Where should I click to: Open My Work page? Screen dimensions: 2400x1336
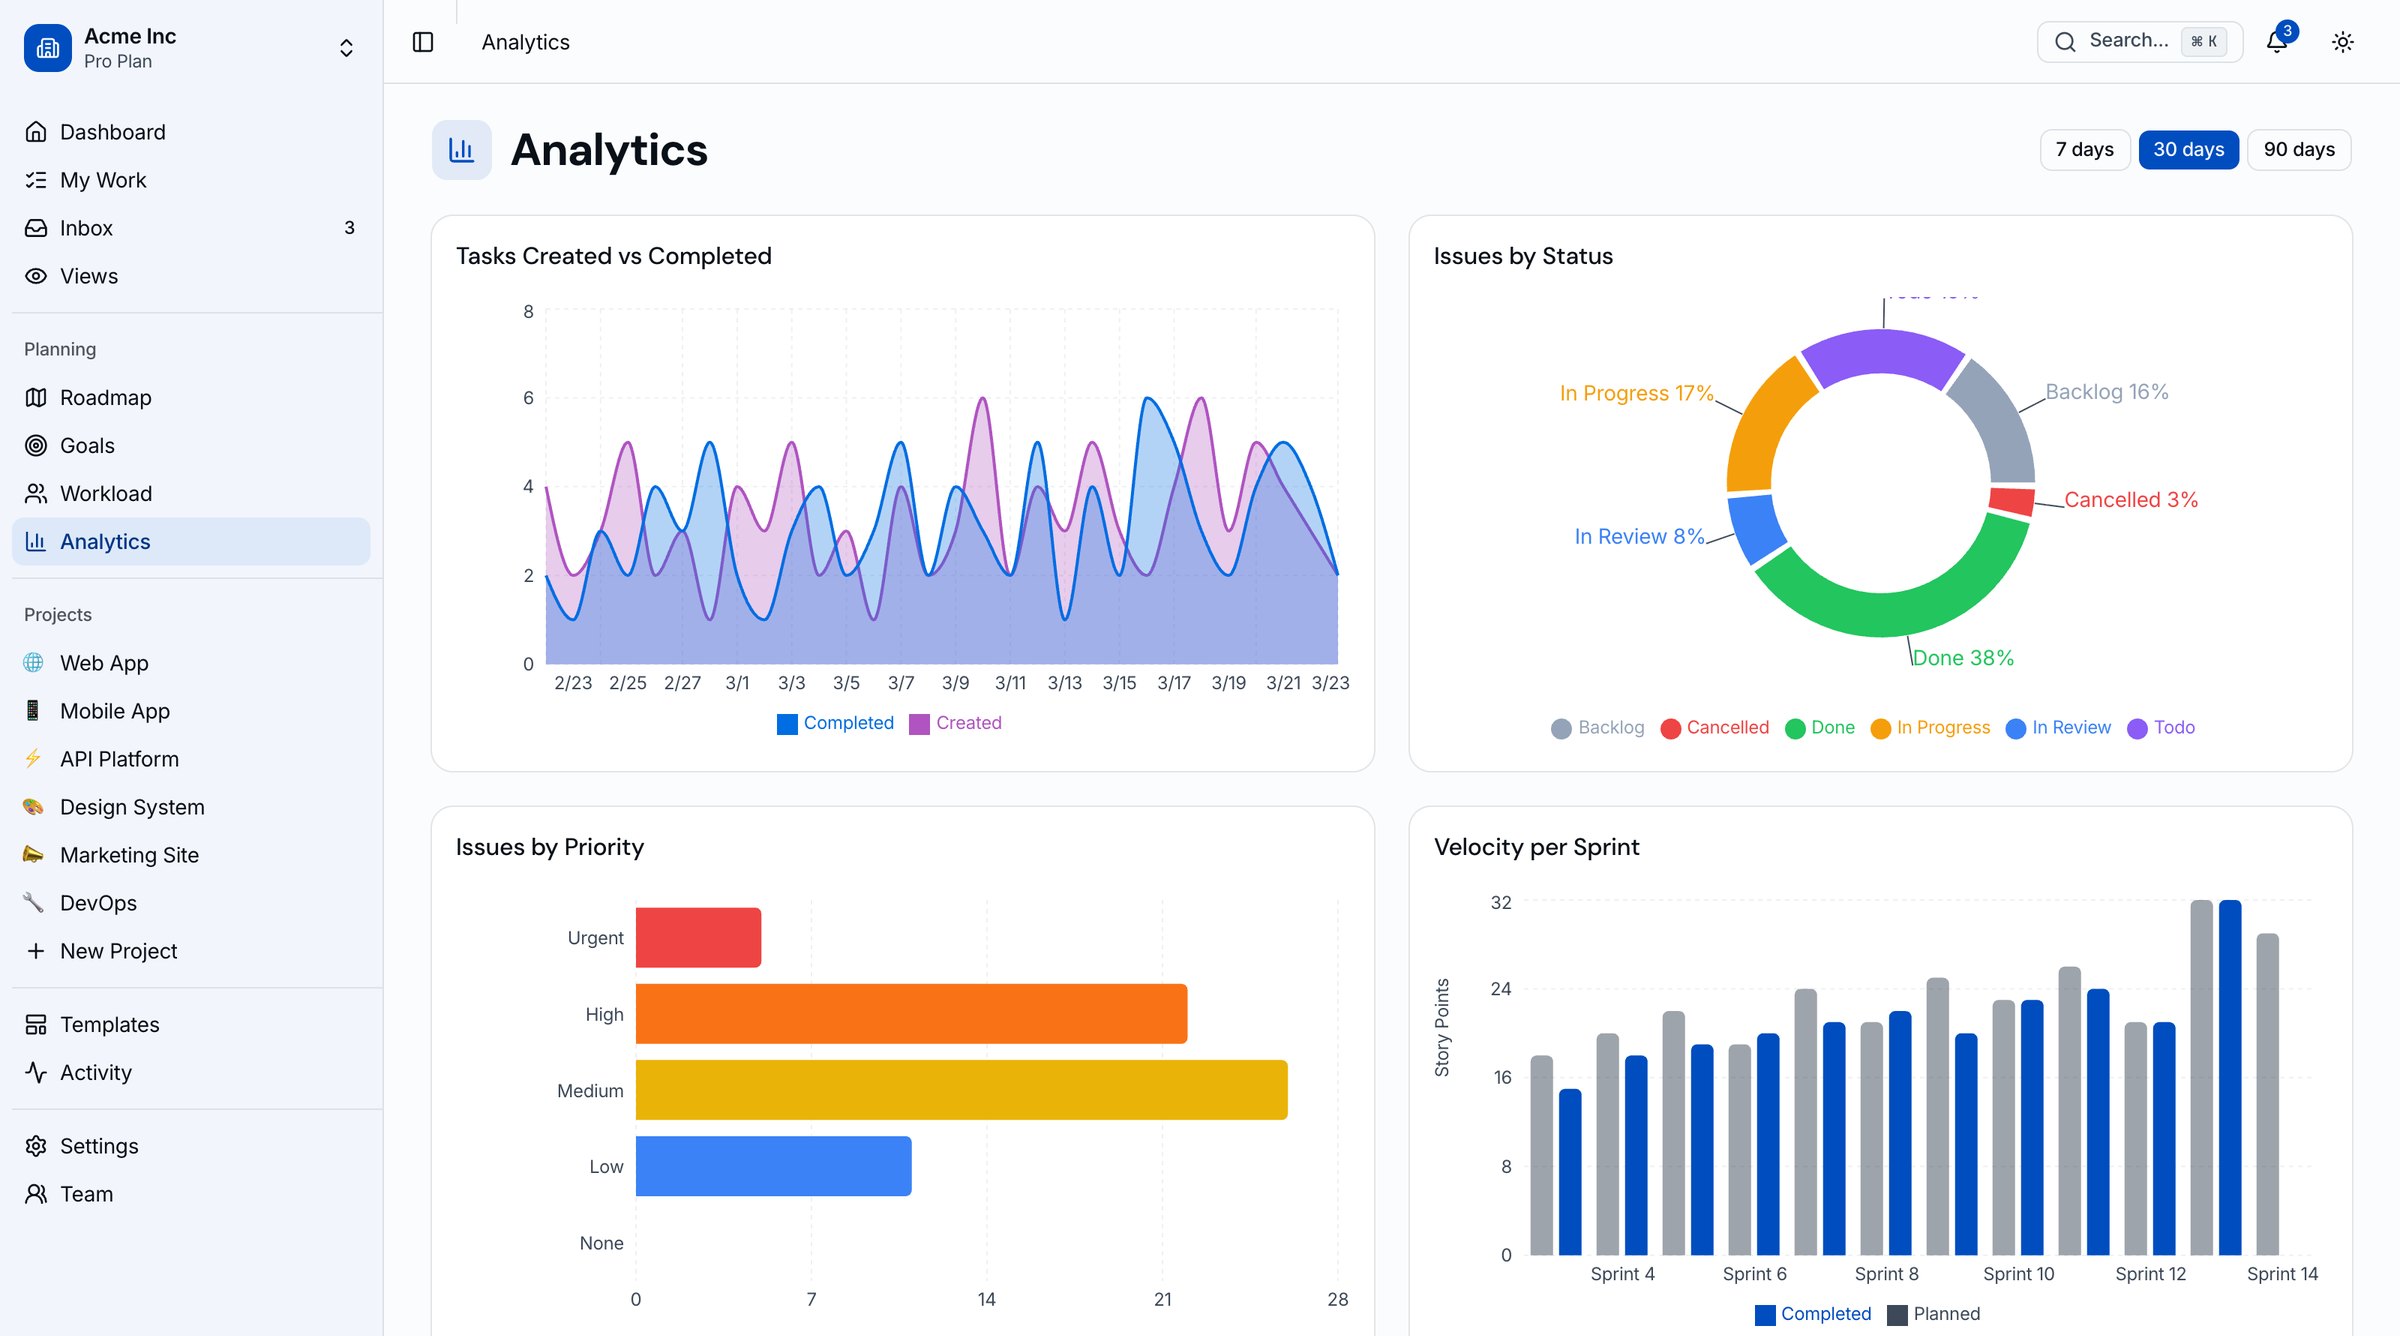pyautogui.click(x=191, y=180)
